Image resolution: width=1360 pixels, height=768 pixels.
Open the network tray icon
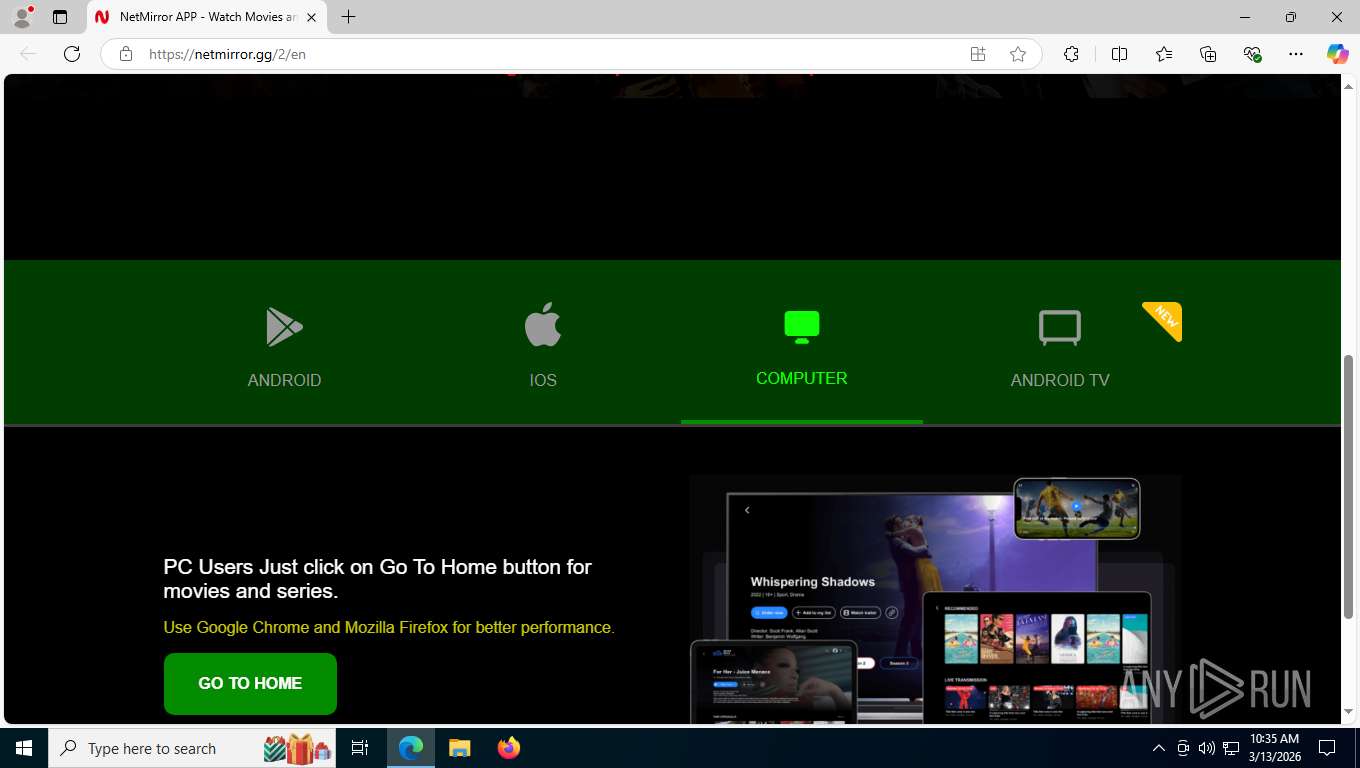pyautogui.click(x=1230, y=748)
